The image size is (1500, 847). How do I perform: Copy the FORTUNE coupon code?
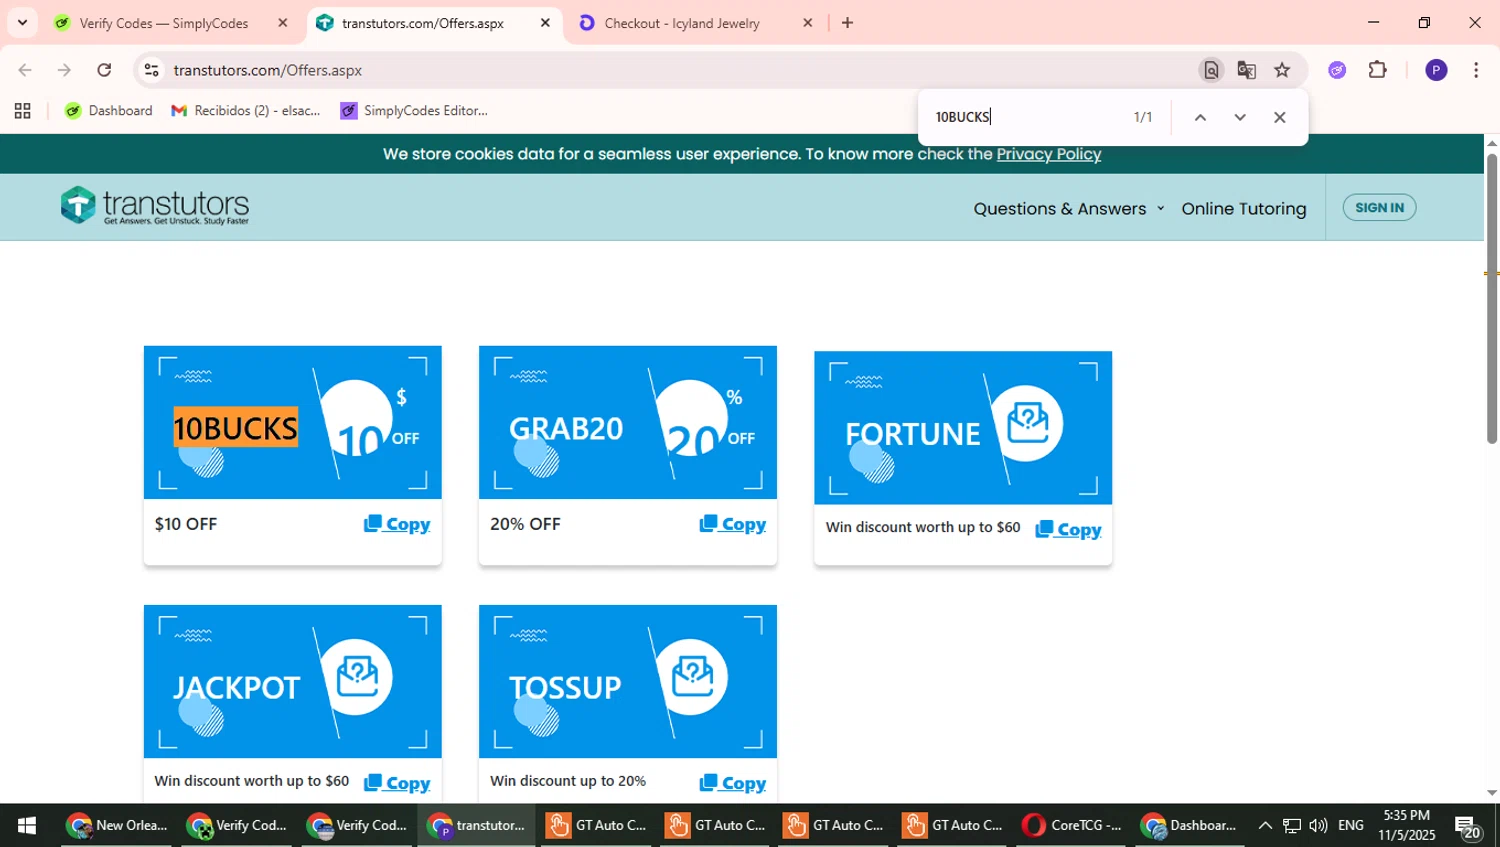point(1068,530)
